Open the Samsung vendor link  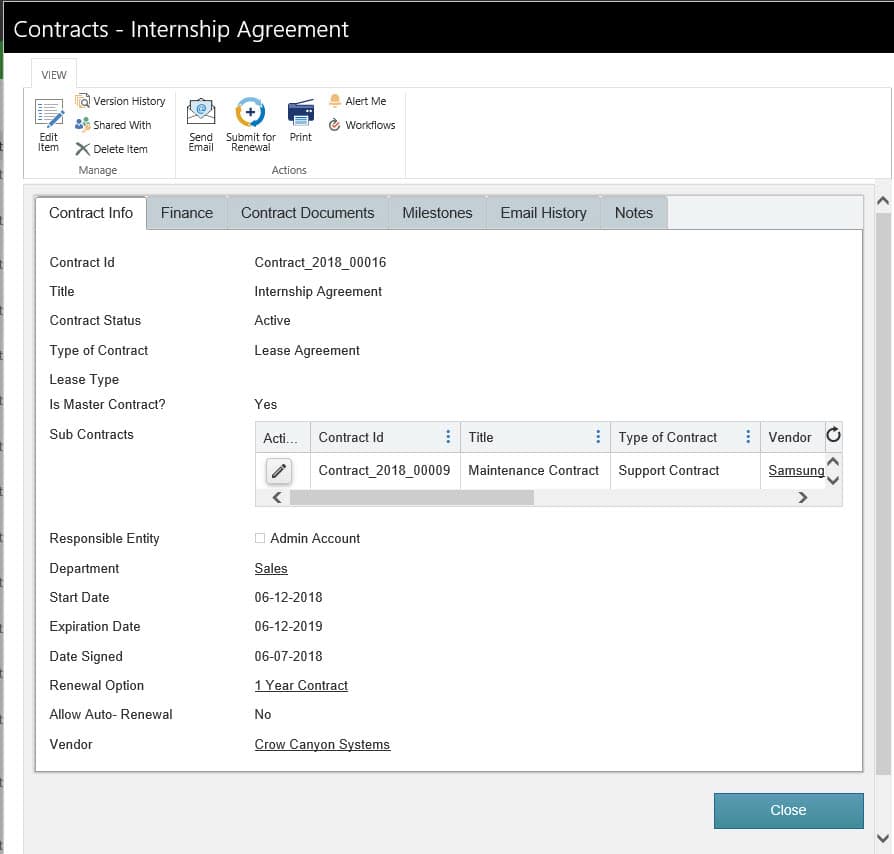(x=796, y=470)
